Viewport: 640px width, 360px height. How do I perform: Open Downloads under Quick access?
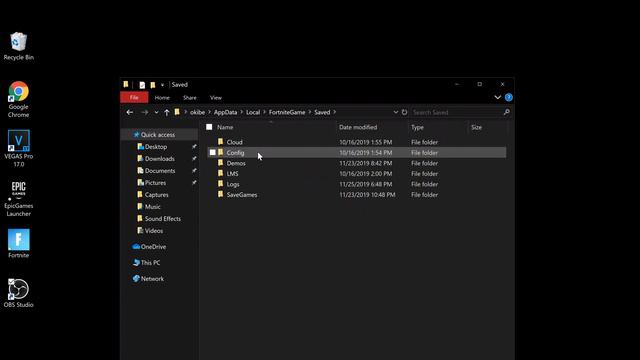click(x=156, y=159)
